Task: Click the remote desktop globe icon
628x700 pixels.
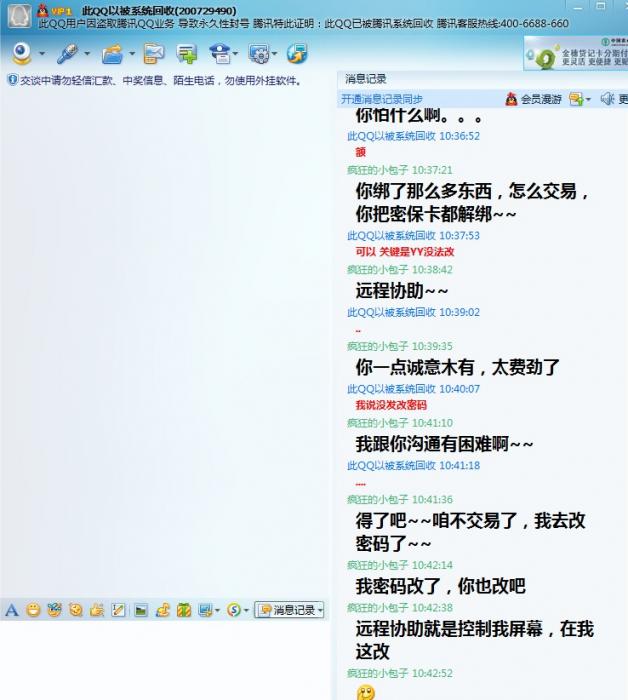Action: pos(297,53)
